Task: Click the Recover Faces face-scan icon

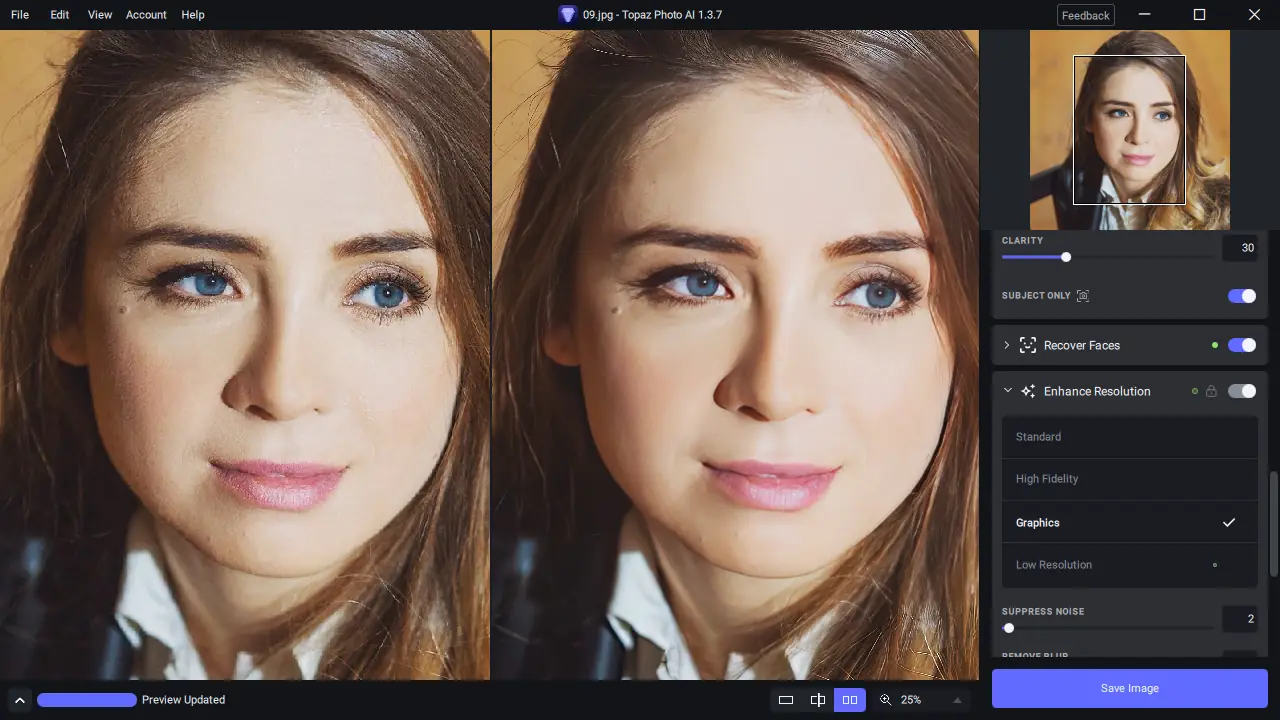Action: (x=1027, y=345)
